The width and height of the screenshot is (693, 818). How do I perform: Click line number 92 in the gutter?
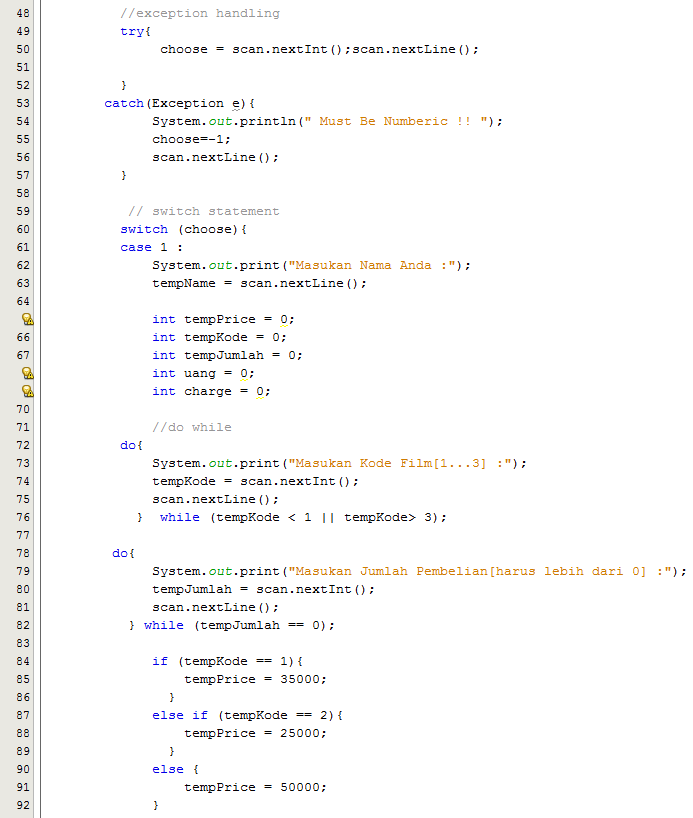[x=23, y=805]
